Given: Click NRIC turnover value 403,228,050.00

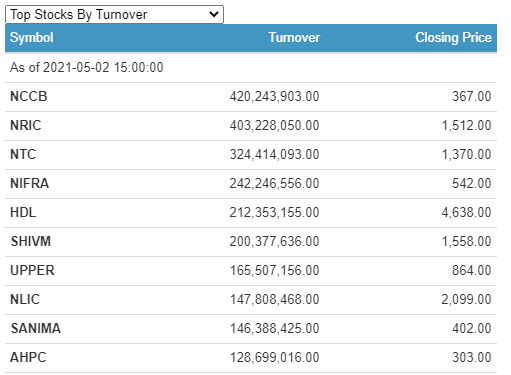Looking at the screenshot, I should [x=274, y=126].
